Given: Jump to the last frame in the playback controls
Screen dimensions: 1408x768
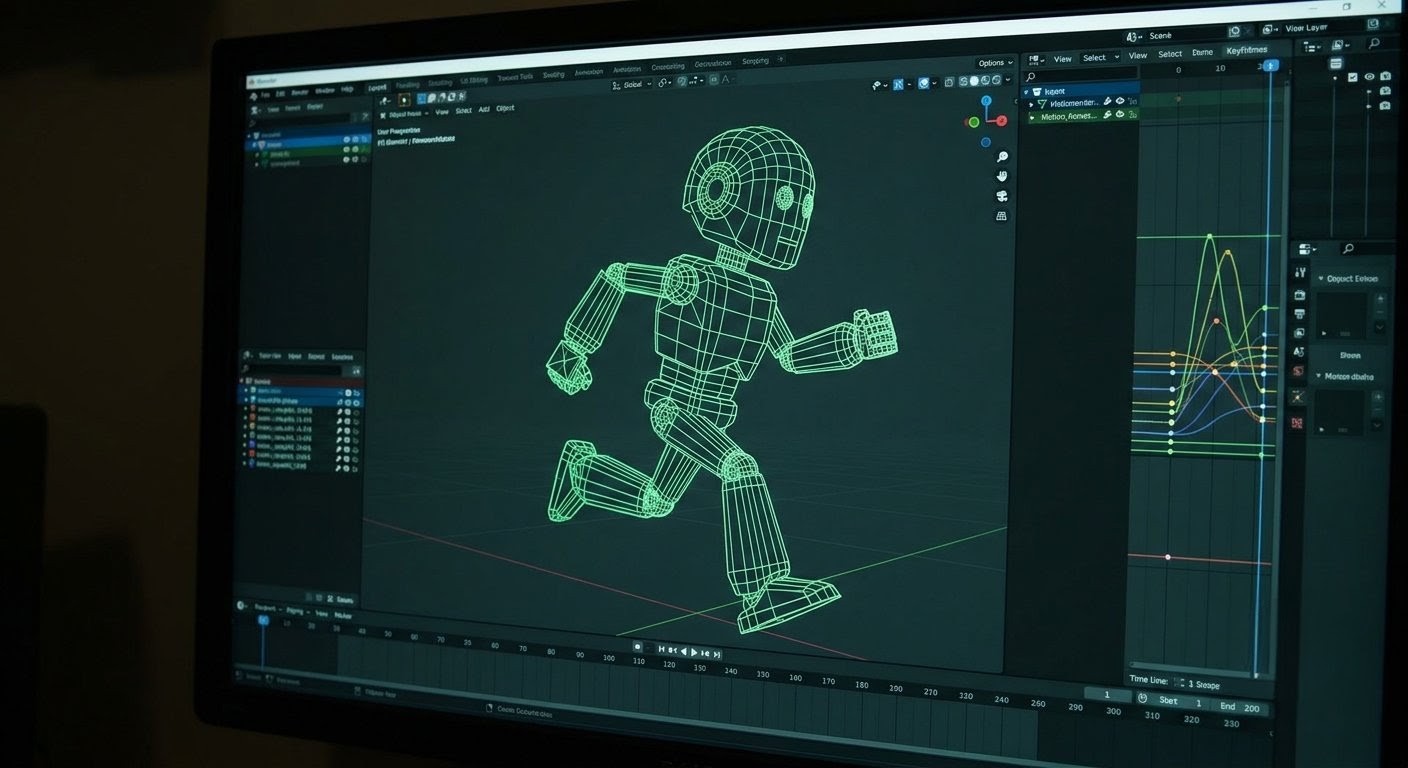Looking at the screenshot, I should coord(717,654).
